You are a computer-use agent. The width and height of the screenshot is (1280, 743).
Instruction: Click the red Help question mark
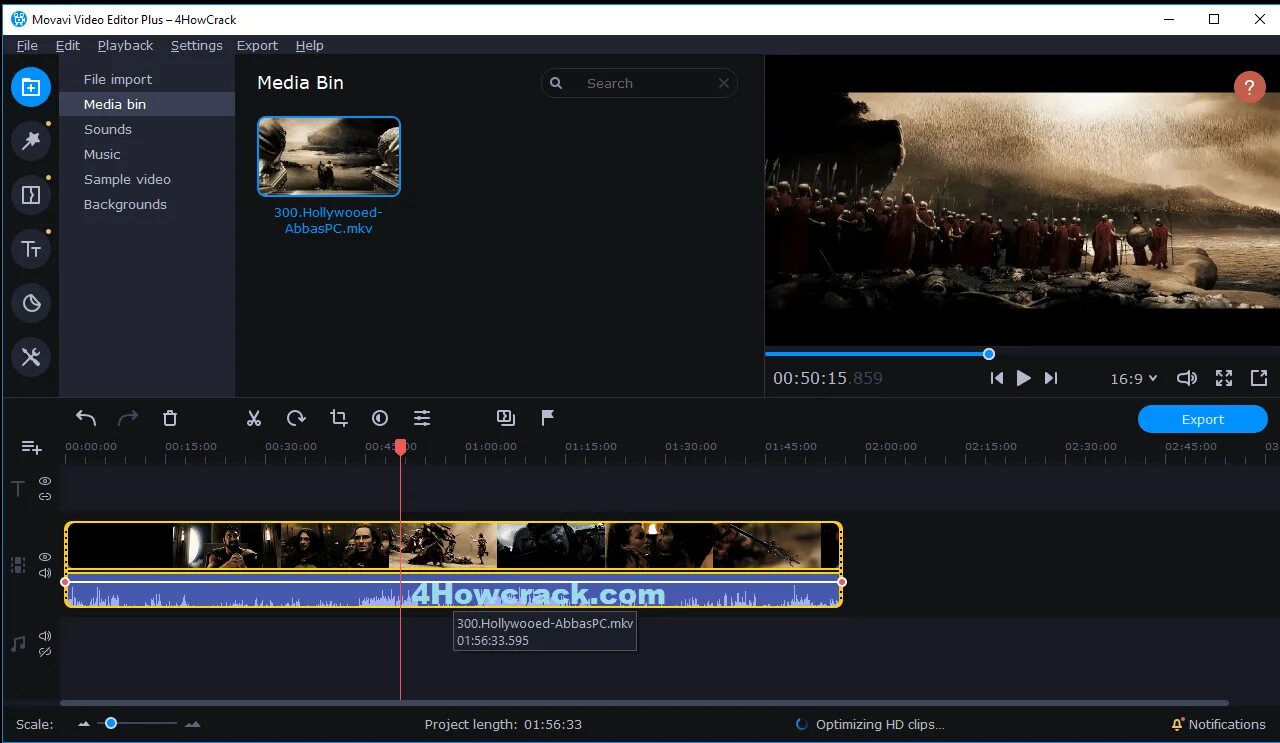[x=1249, y=87]
